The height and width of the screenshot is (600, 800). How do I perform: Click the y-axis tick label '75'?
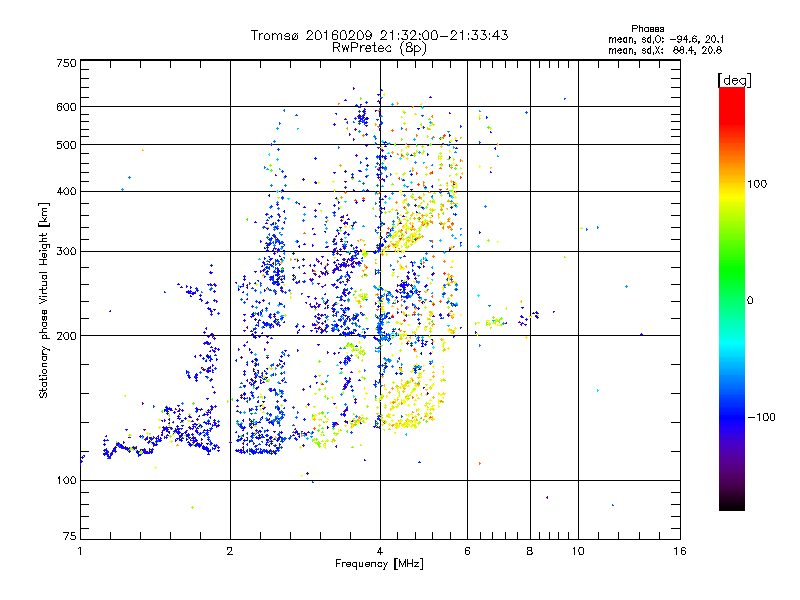(70, 536)
